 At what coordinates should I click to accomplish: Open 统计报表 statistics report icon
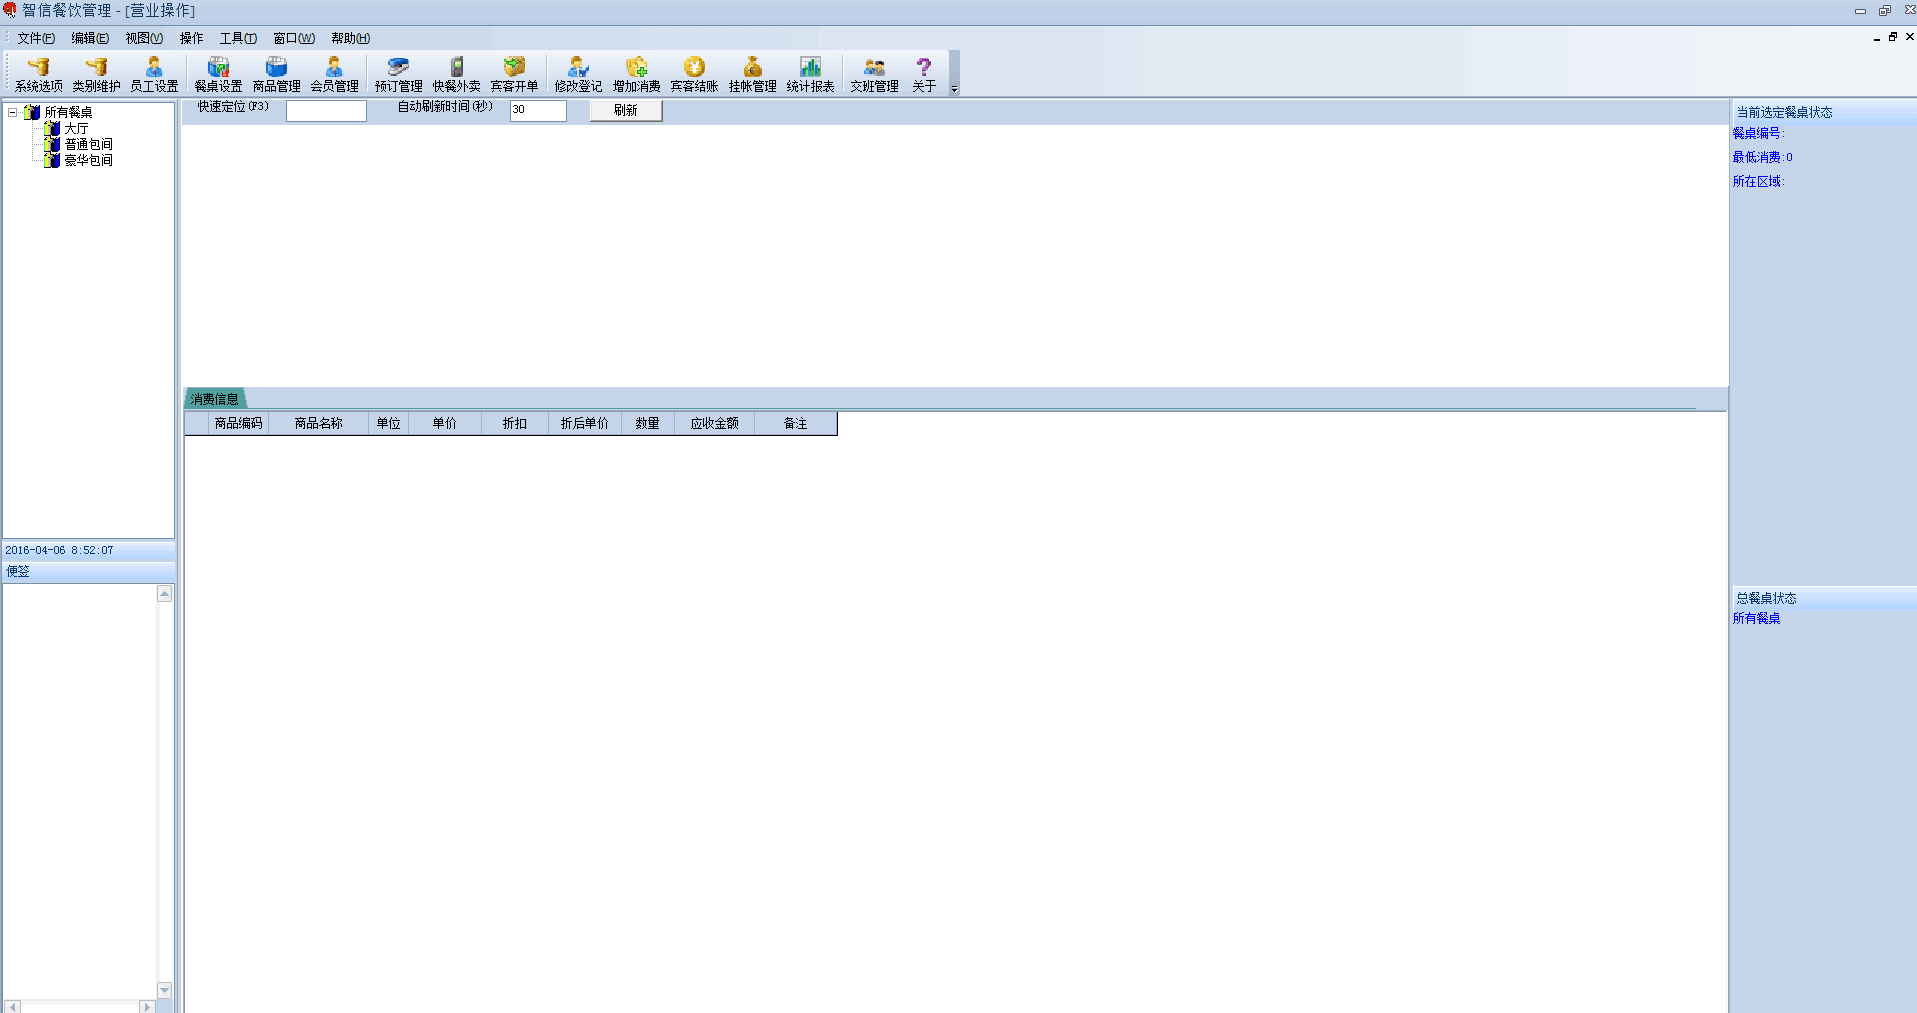810,74
